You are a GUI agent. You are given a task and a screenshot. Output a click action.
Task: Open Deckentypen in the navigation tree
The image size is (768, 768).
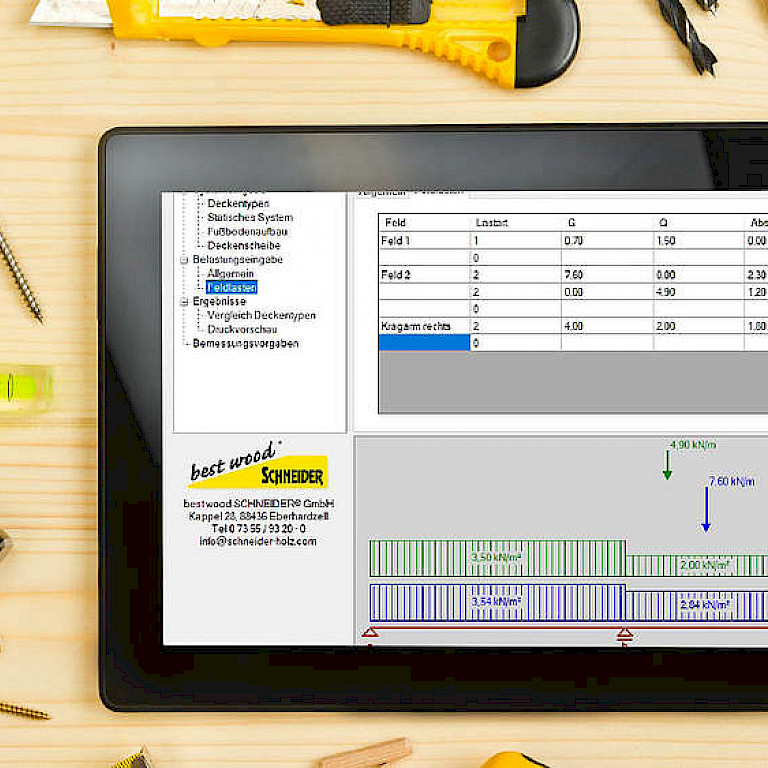point(238,203)
